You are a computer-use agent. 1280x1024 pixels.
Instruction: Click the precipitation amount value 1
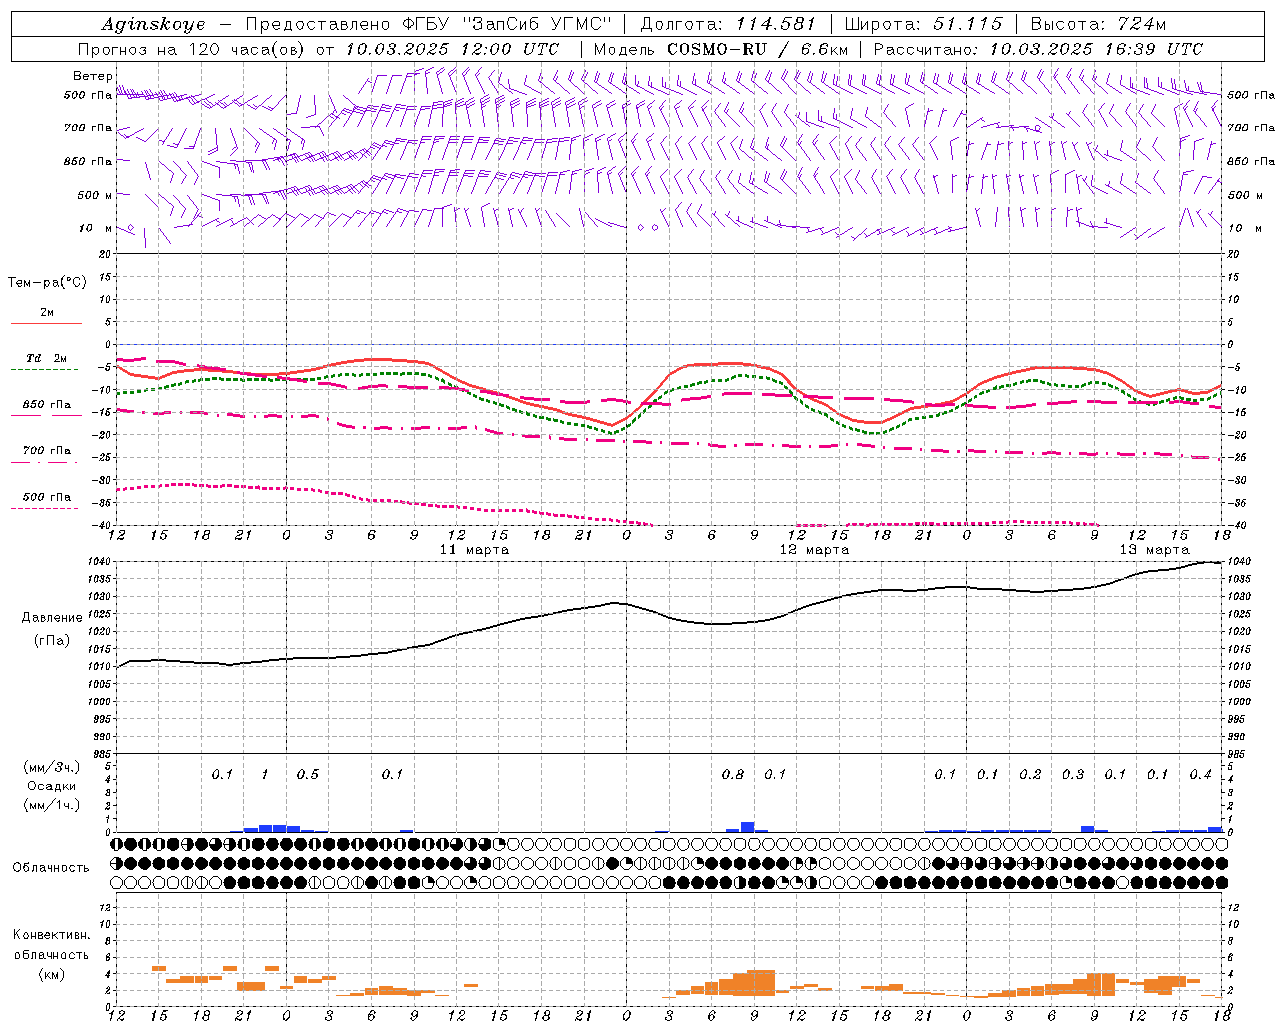[x=265, y=774]
